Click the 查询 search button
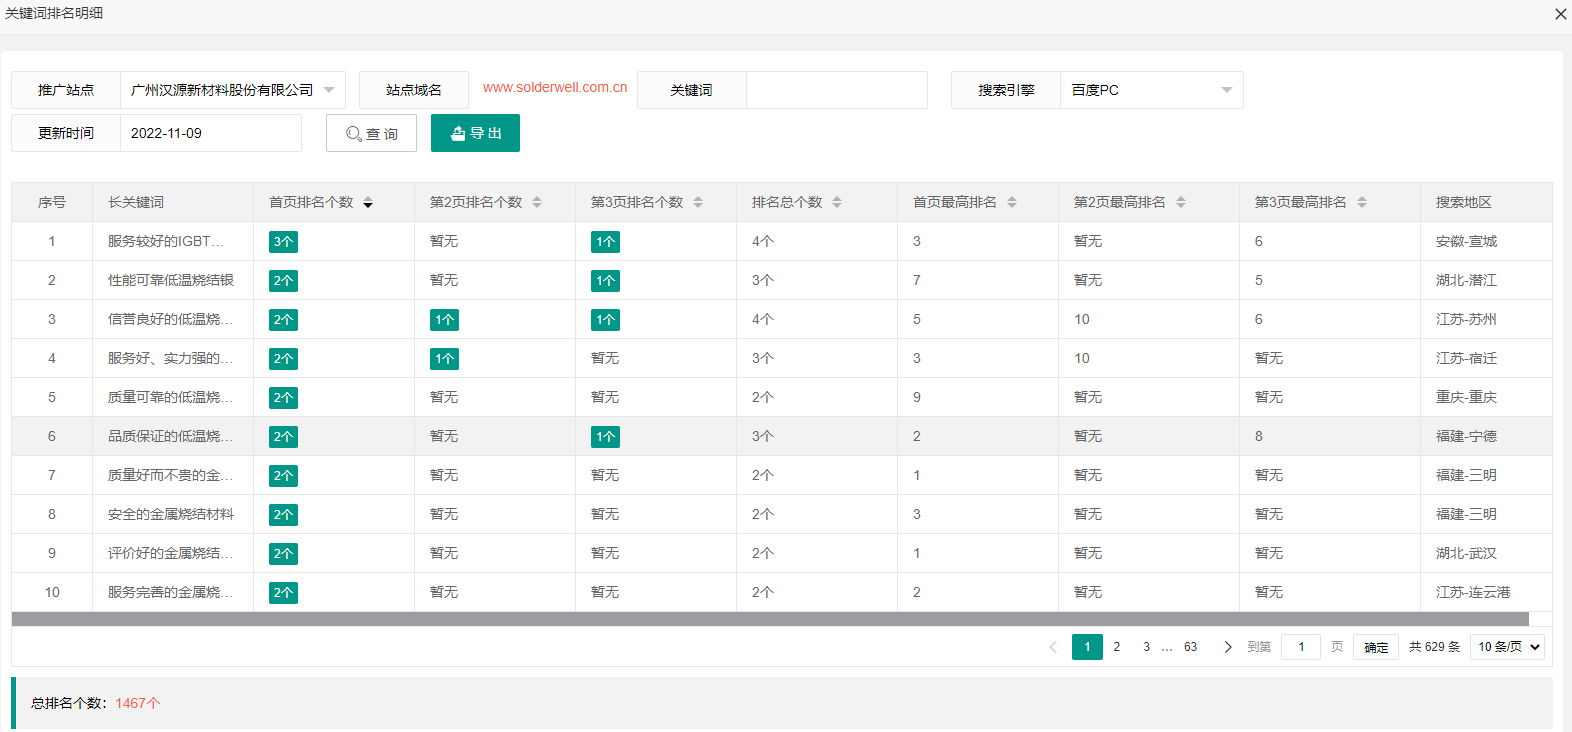Viewport: 1572px width, 732px height. (x=371, y=133)
